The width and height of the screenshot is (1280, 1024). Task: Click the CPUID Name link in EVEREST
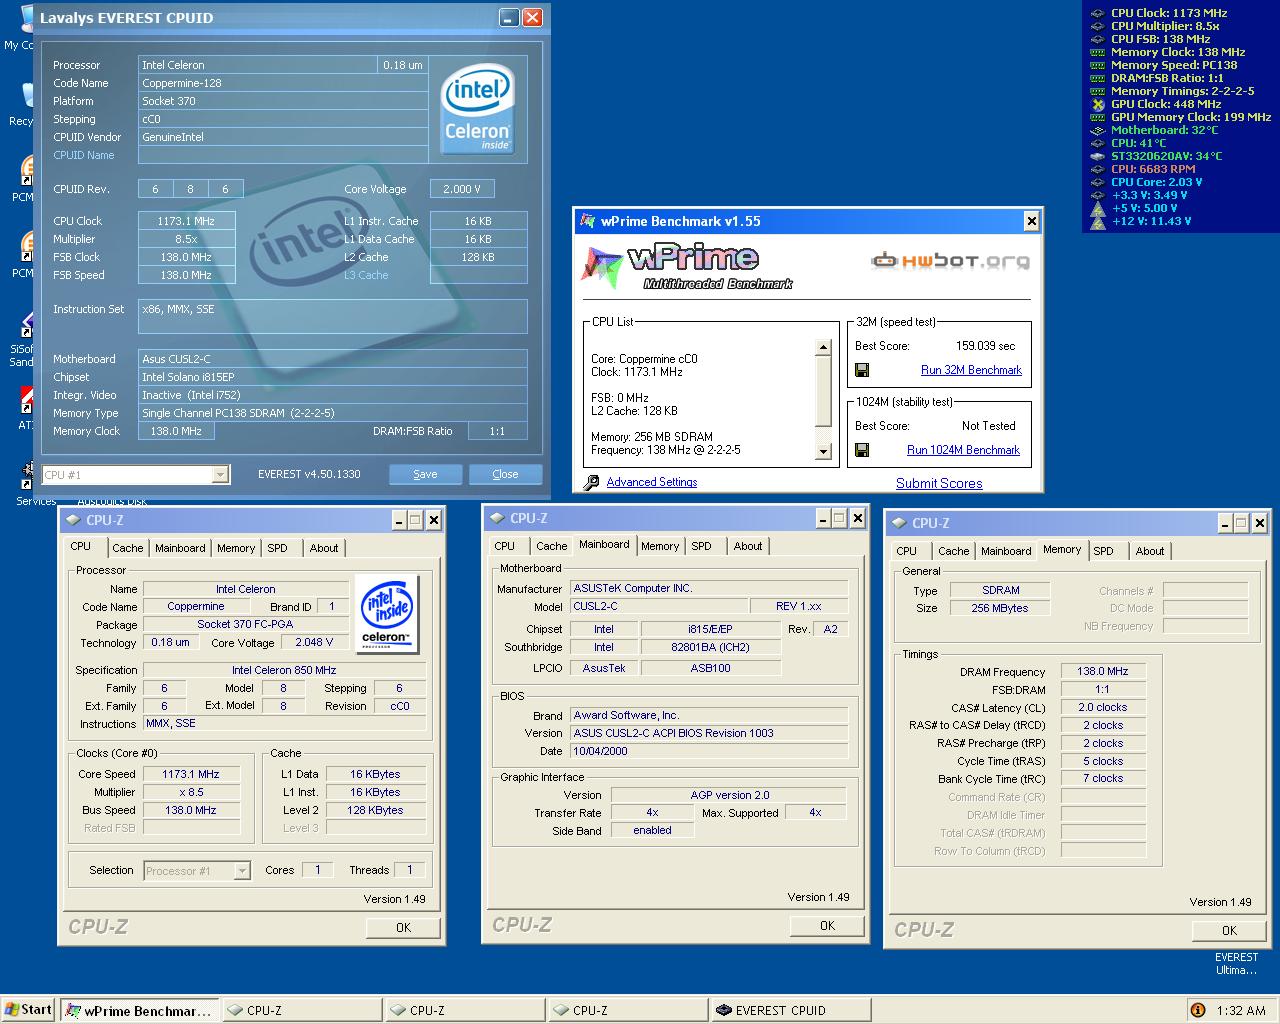(84, 155)
